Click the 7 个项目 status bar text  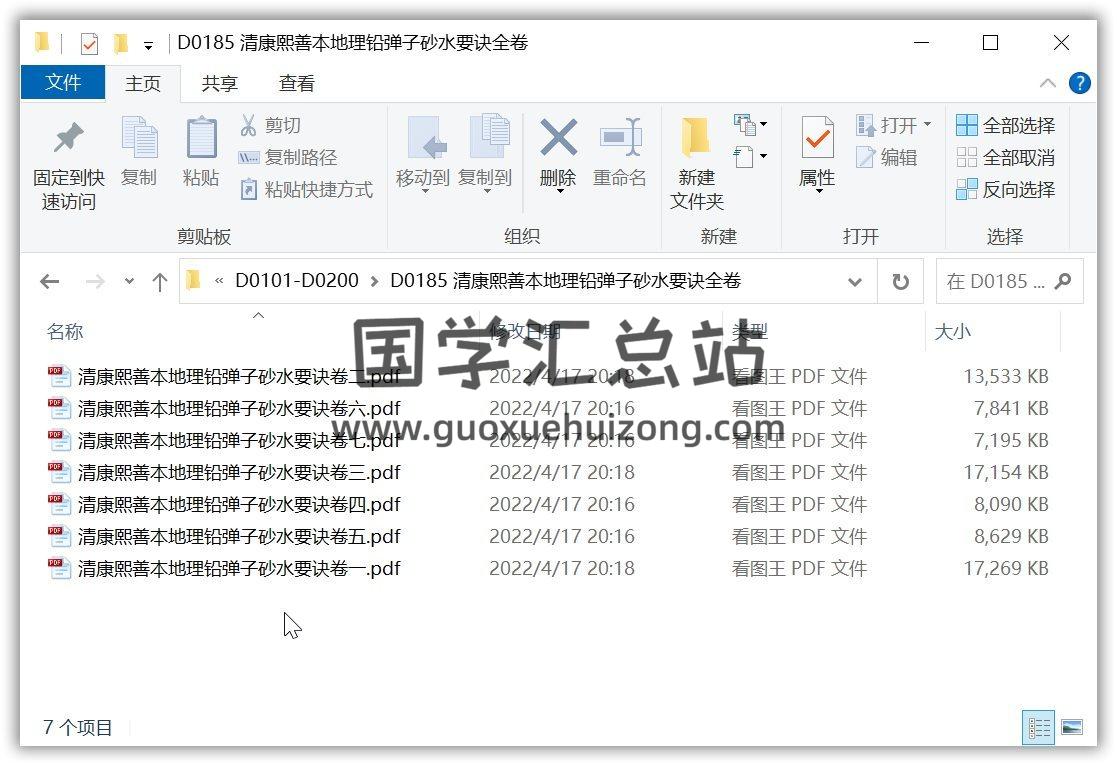78,728
